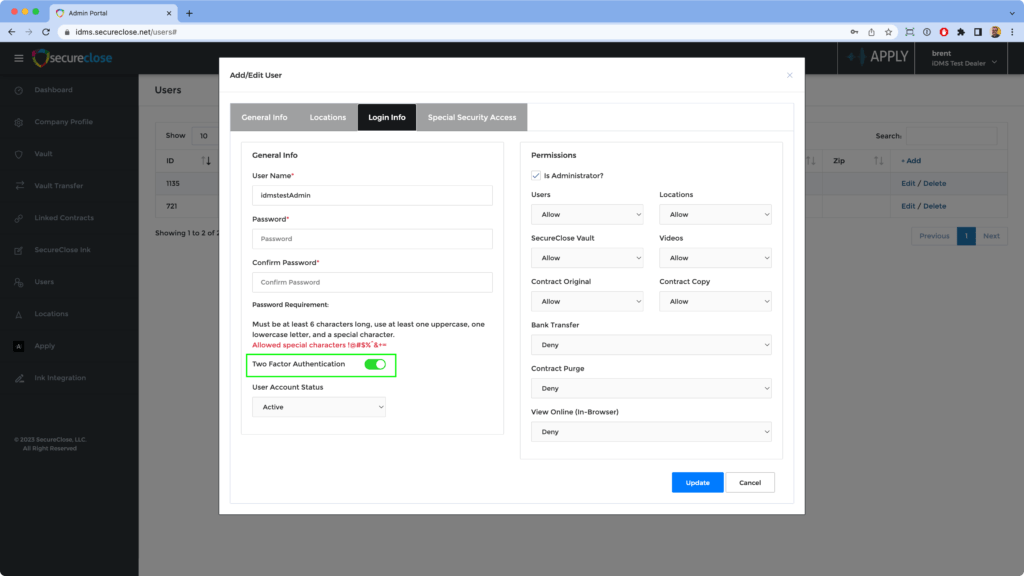The height and width of the screenshot is (576, 1024).
Task: Switch to the General Info tab
Action: 264,117
